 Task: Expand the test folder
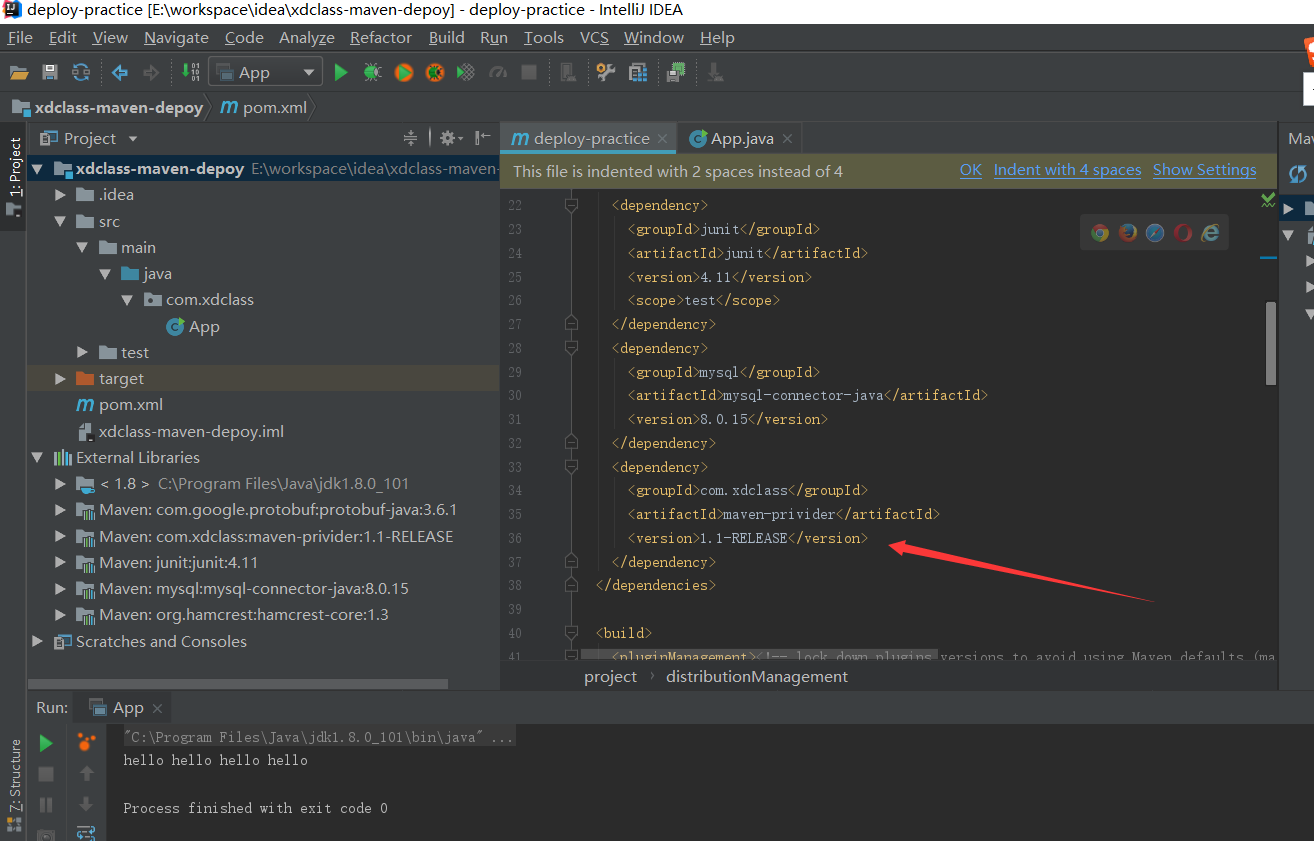pyautogui.click(x=83, y=352)
